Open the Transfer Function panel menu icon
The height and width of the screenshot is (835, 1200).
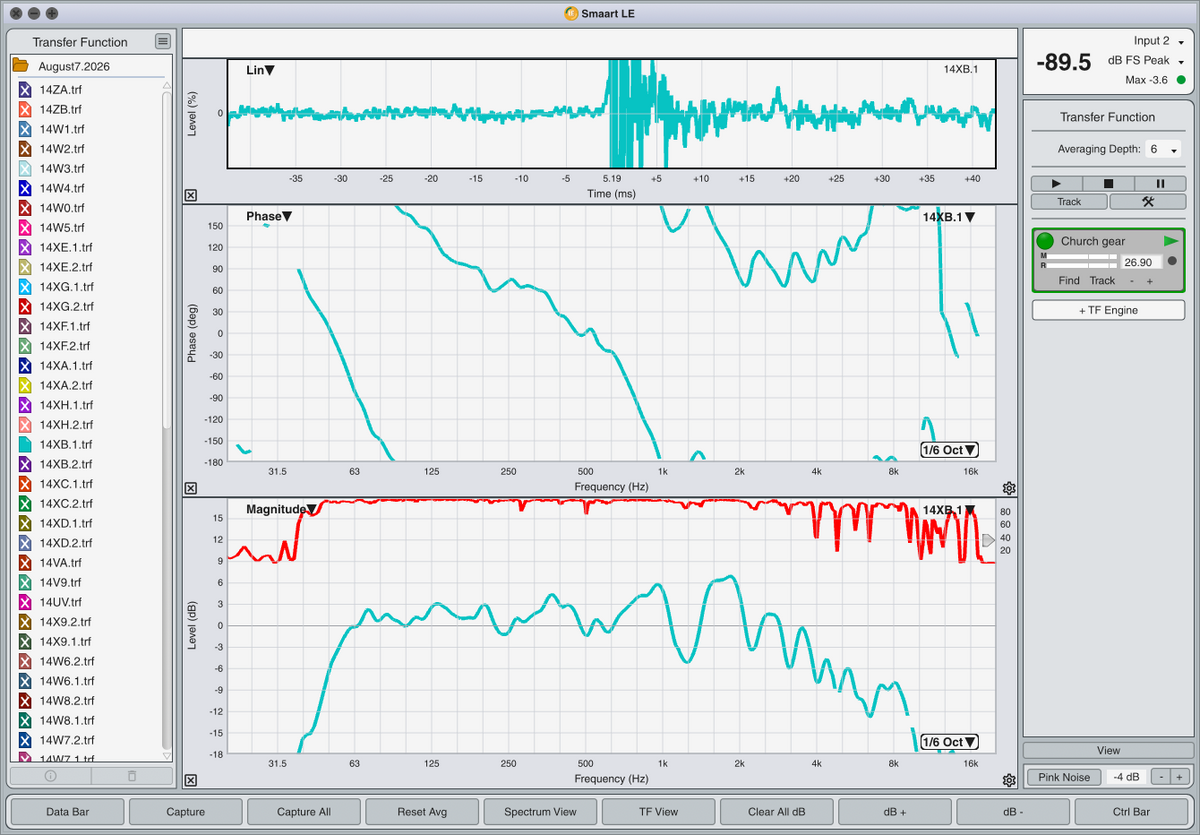pos(163,41)
